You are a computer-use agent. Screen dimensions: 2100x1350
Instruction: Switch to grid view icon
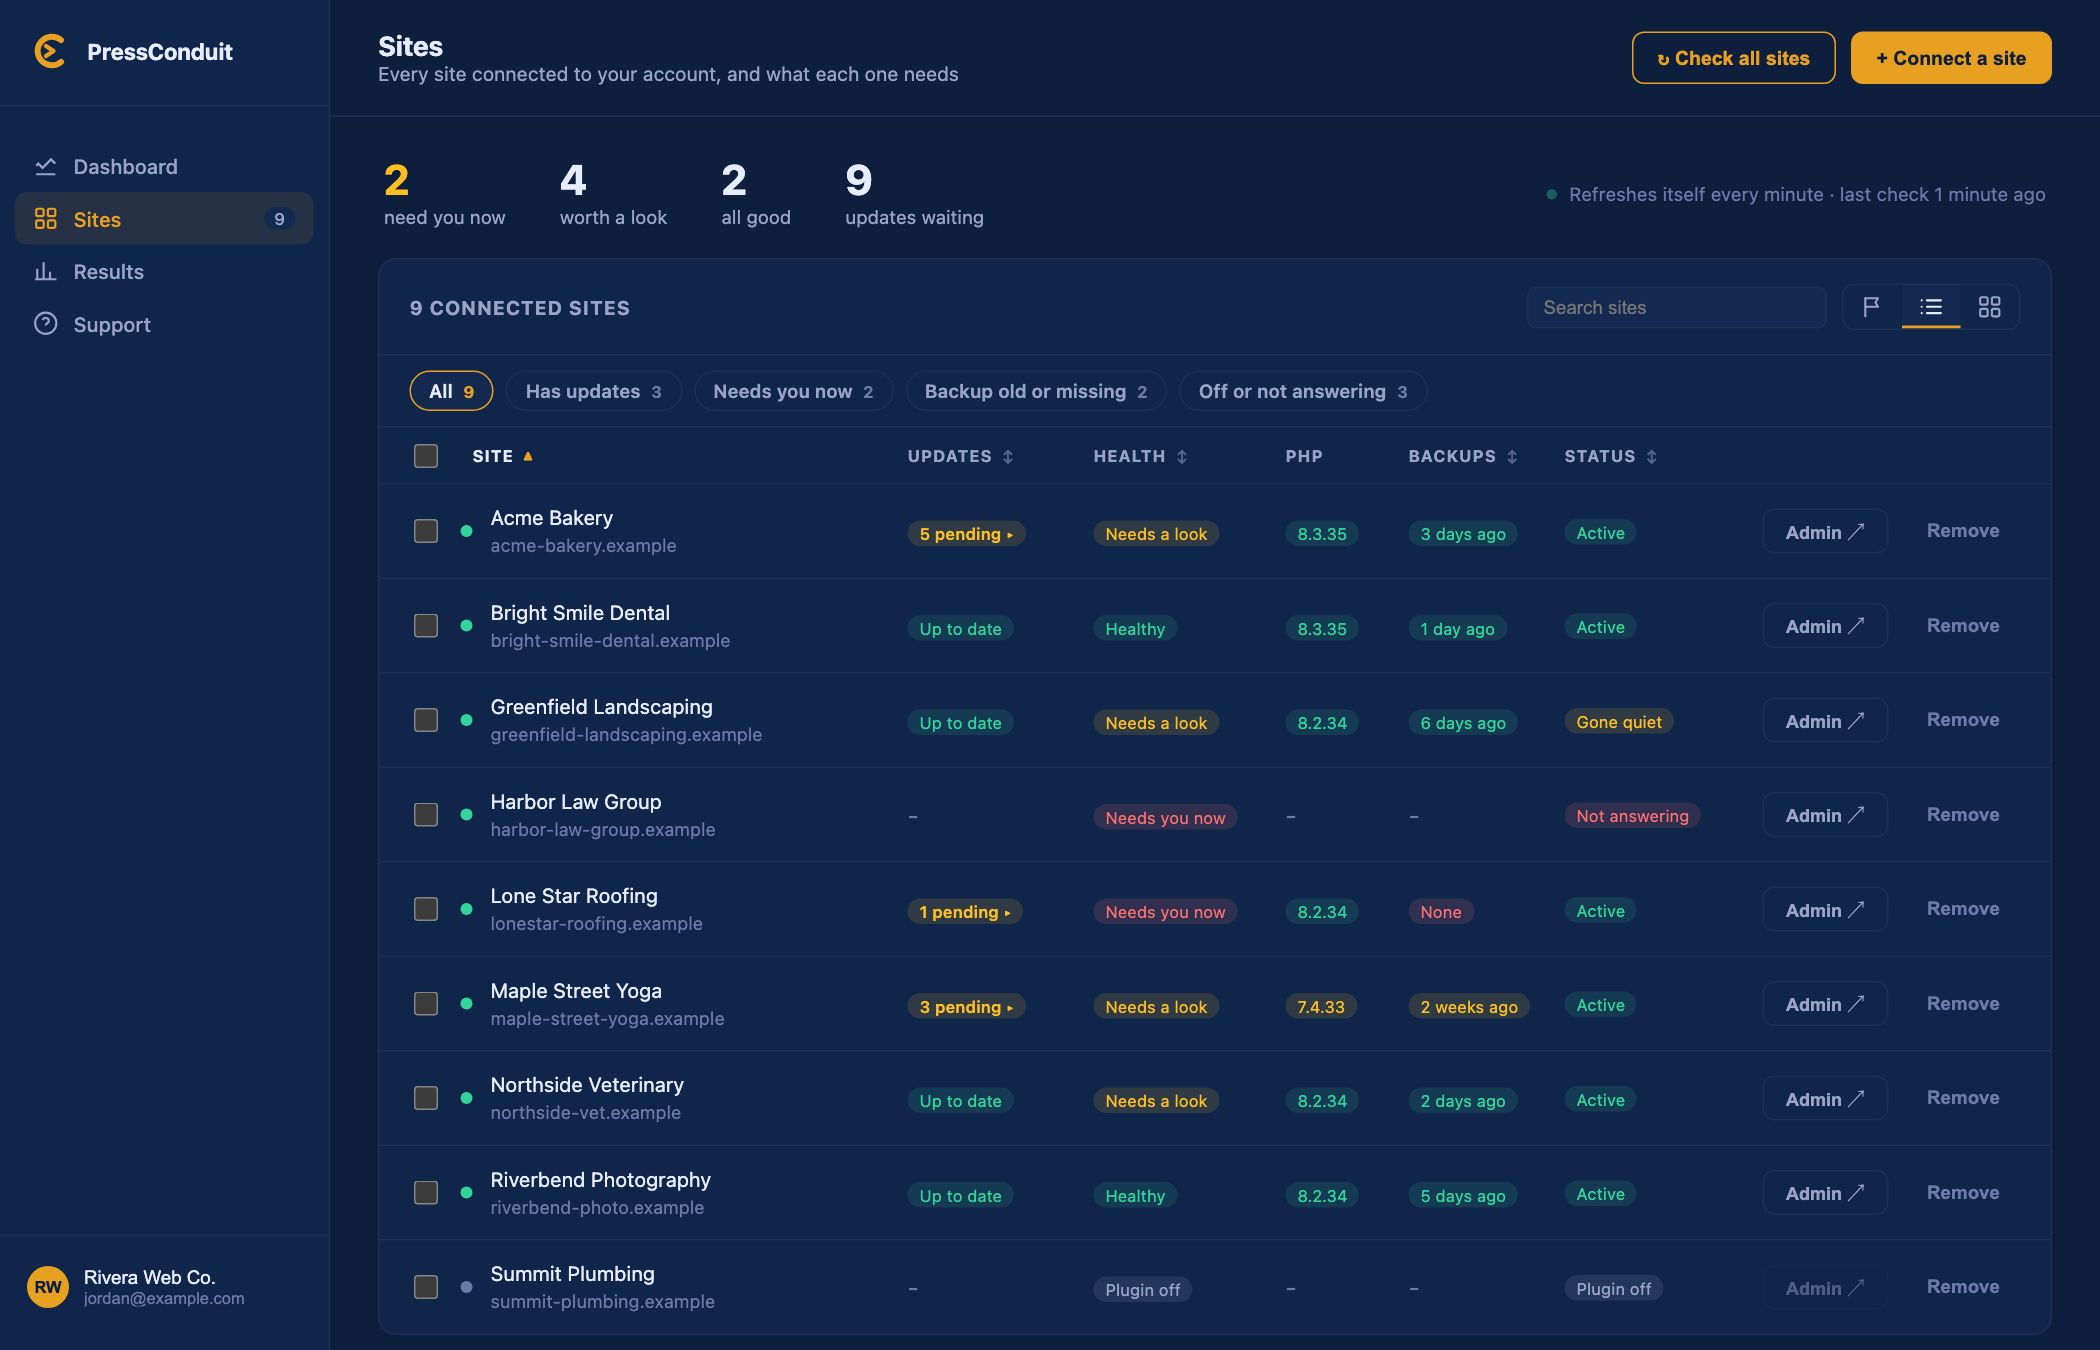1989,307
